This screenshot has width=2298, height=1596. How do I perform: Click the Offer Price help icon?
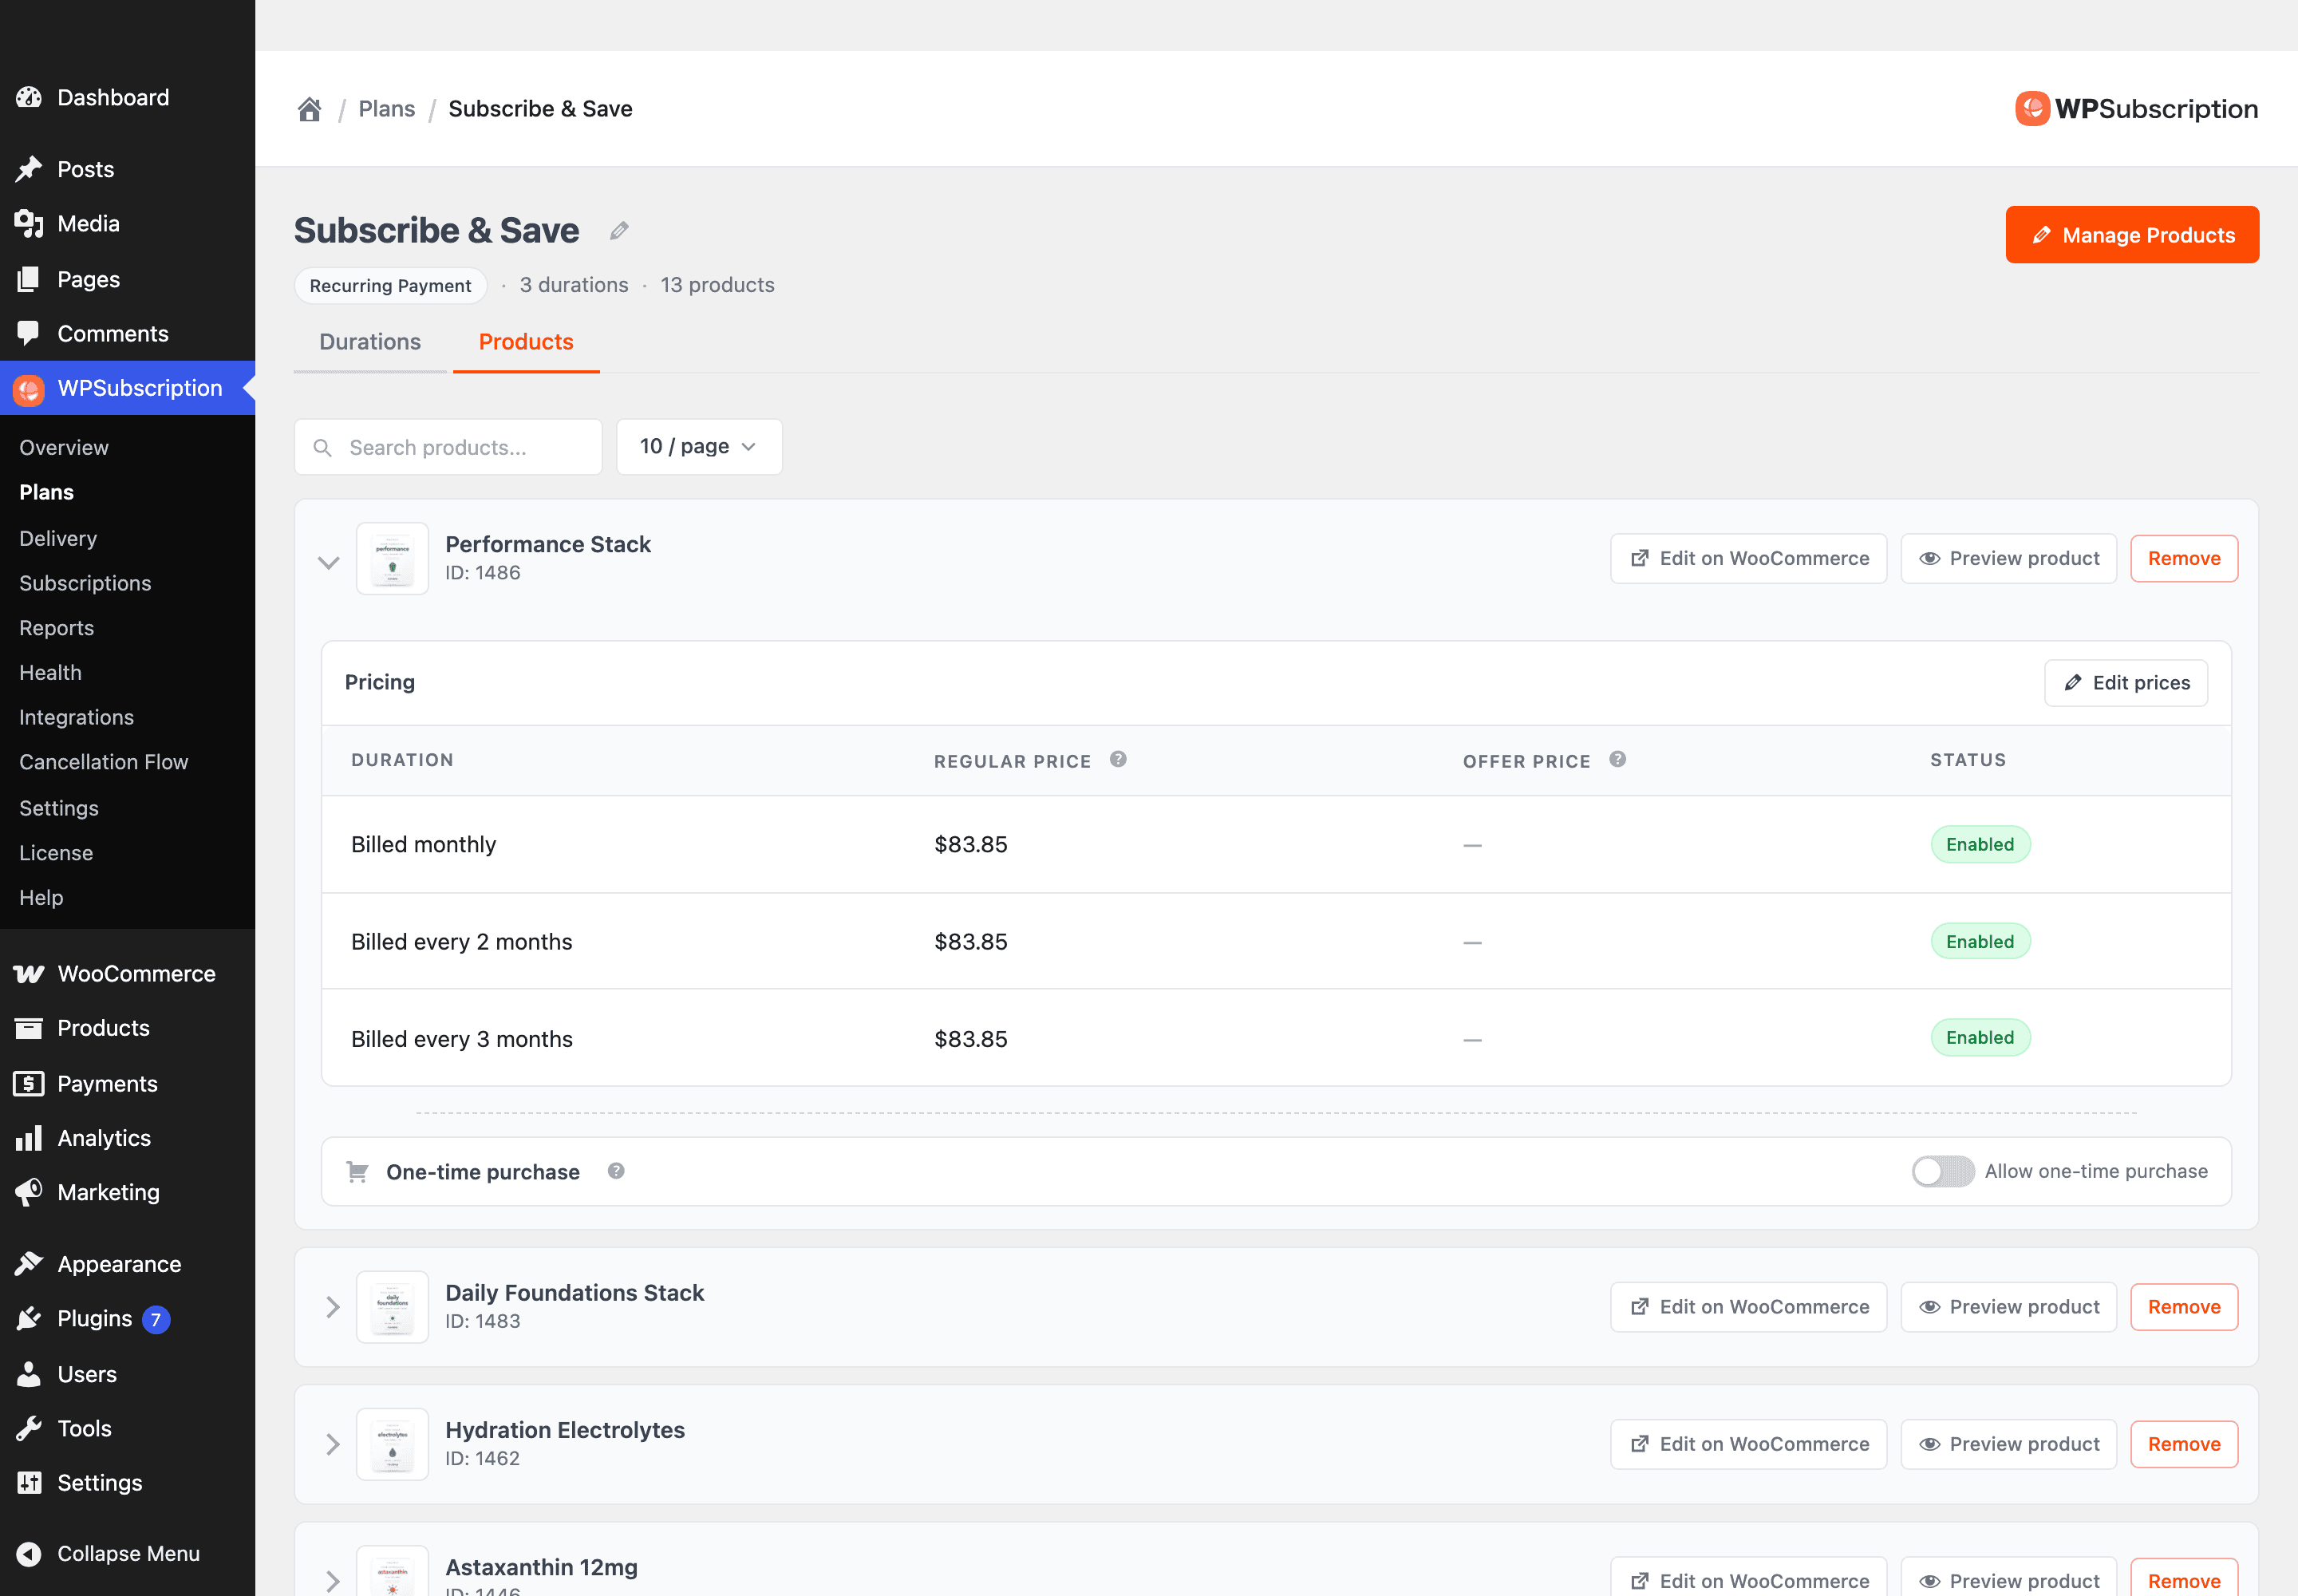coord(1617,759)
